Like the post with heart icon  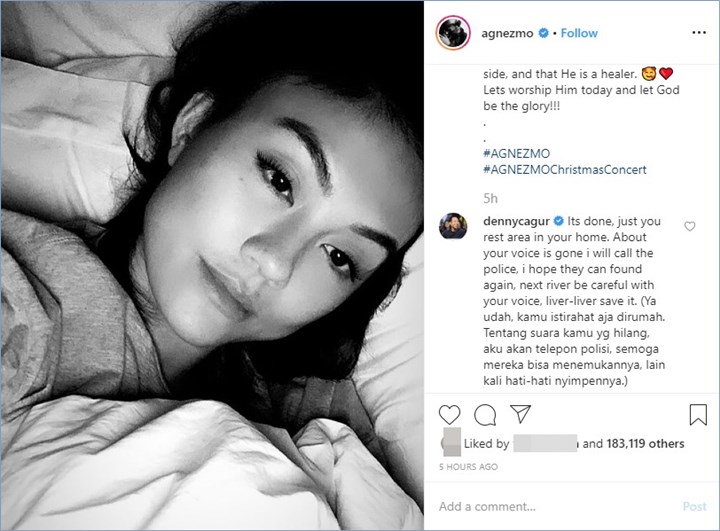449,415
